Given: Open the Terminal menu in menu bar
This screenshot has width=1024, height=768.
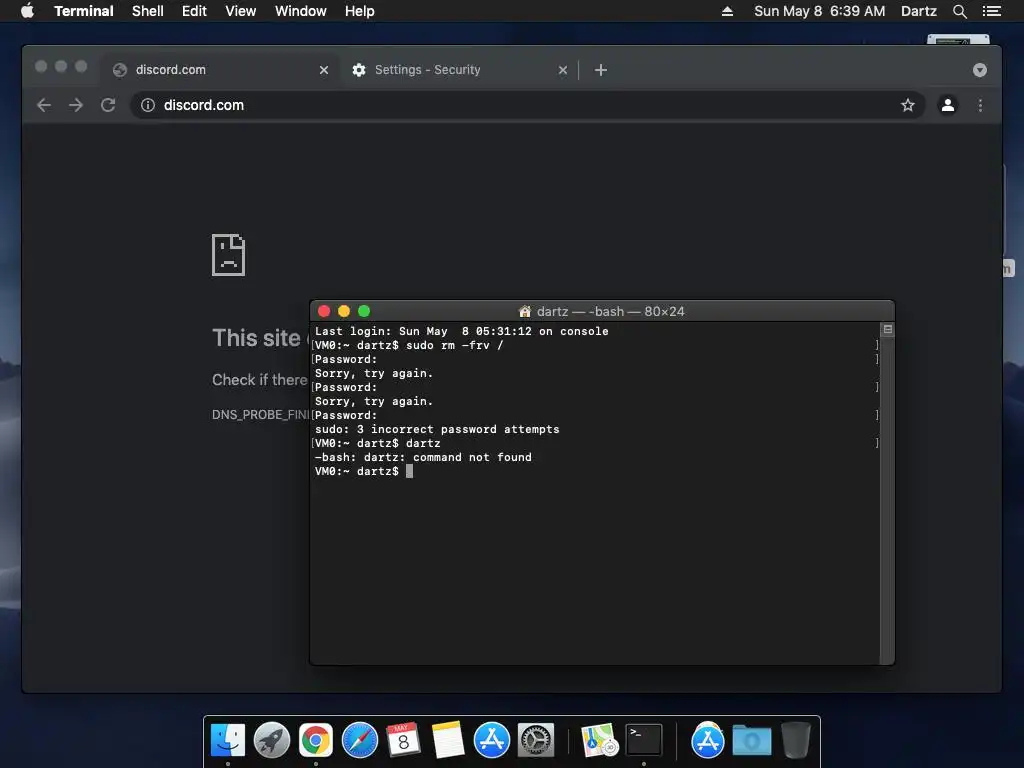Looking at the screenshot, I should 84,11.
